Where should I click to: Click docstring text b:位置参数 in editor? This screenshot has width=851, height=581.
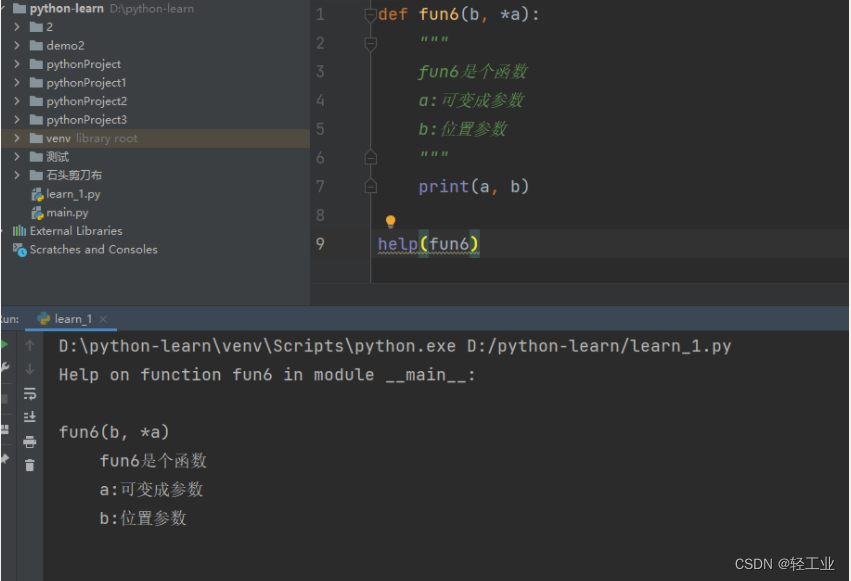click(x=463, y=129)
